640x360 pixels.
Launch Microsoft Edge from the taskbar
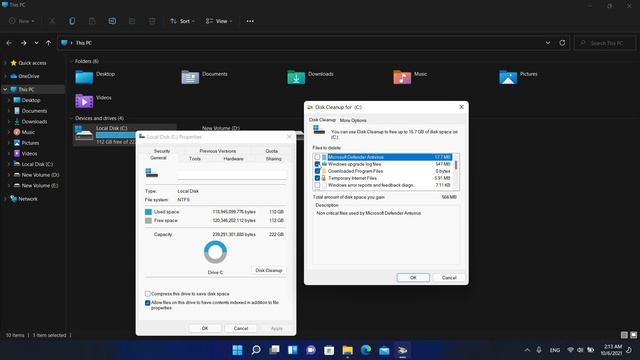(x=366, y=350)
